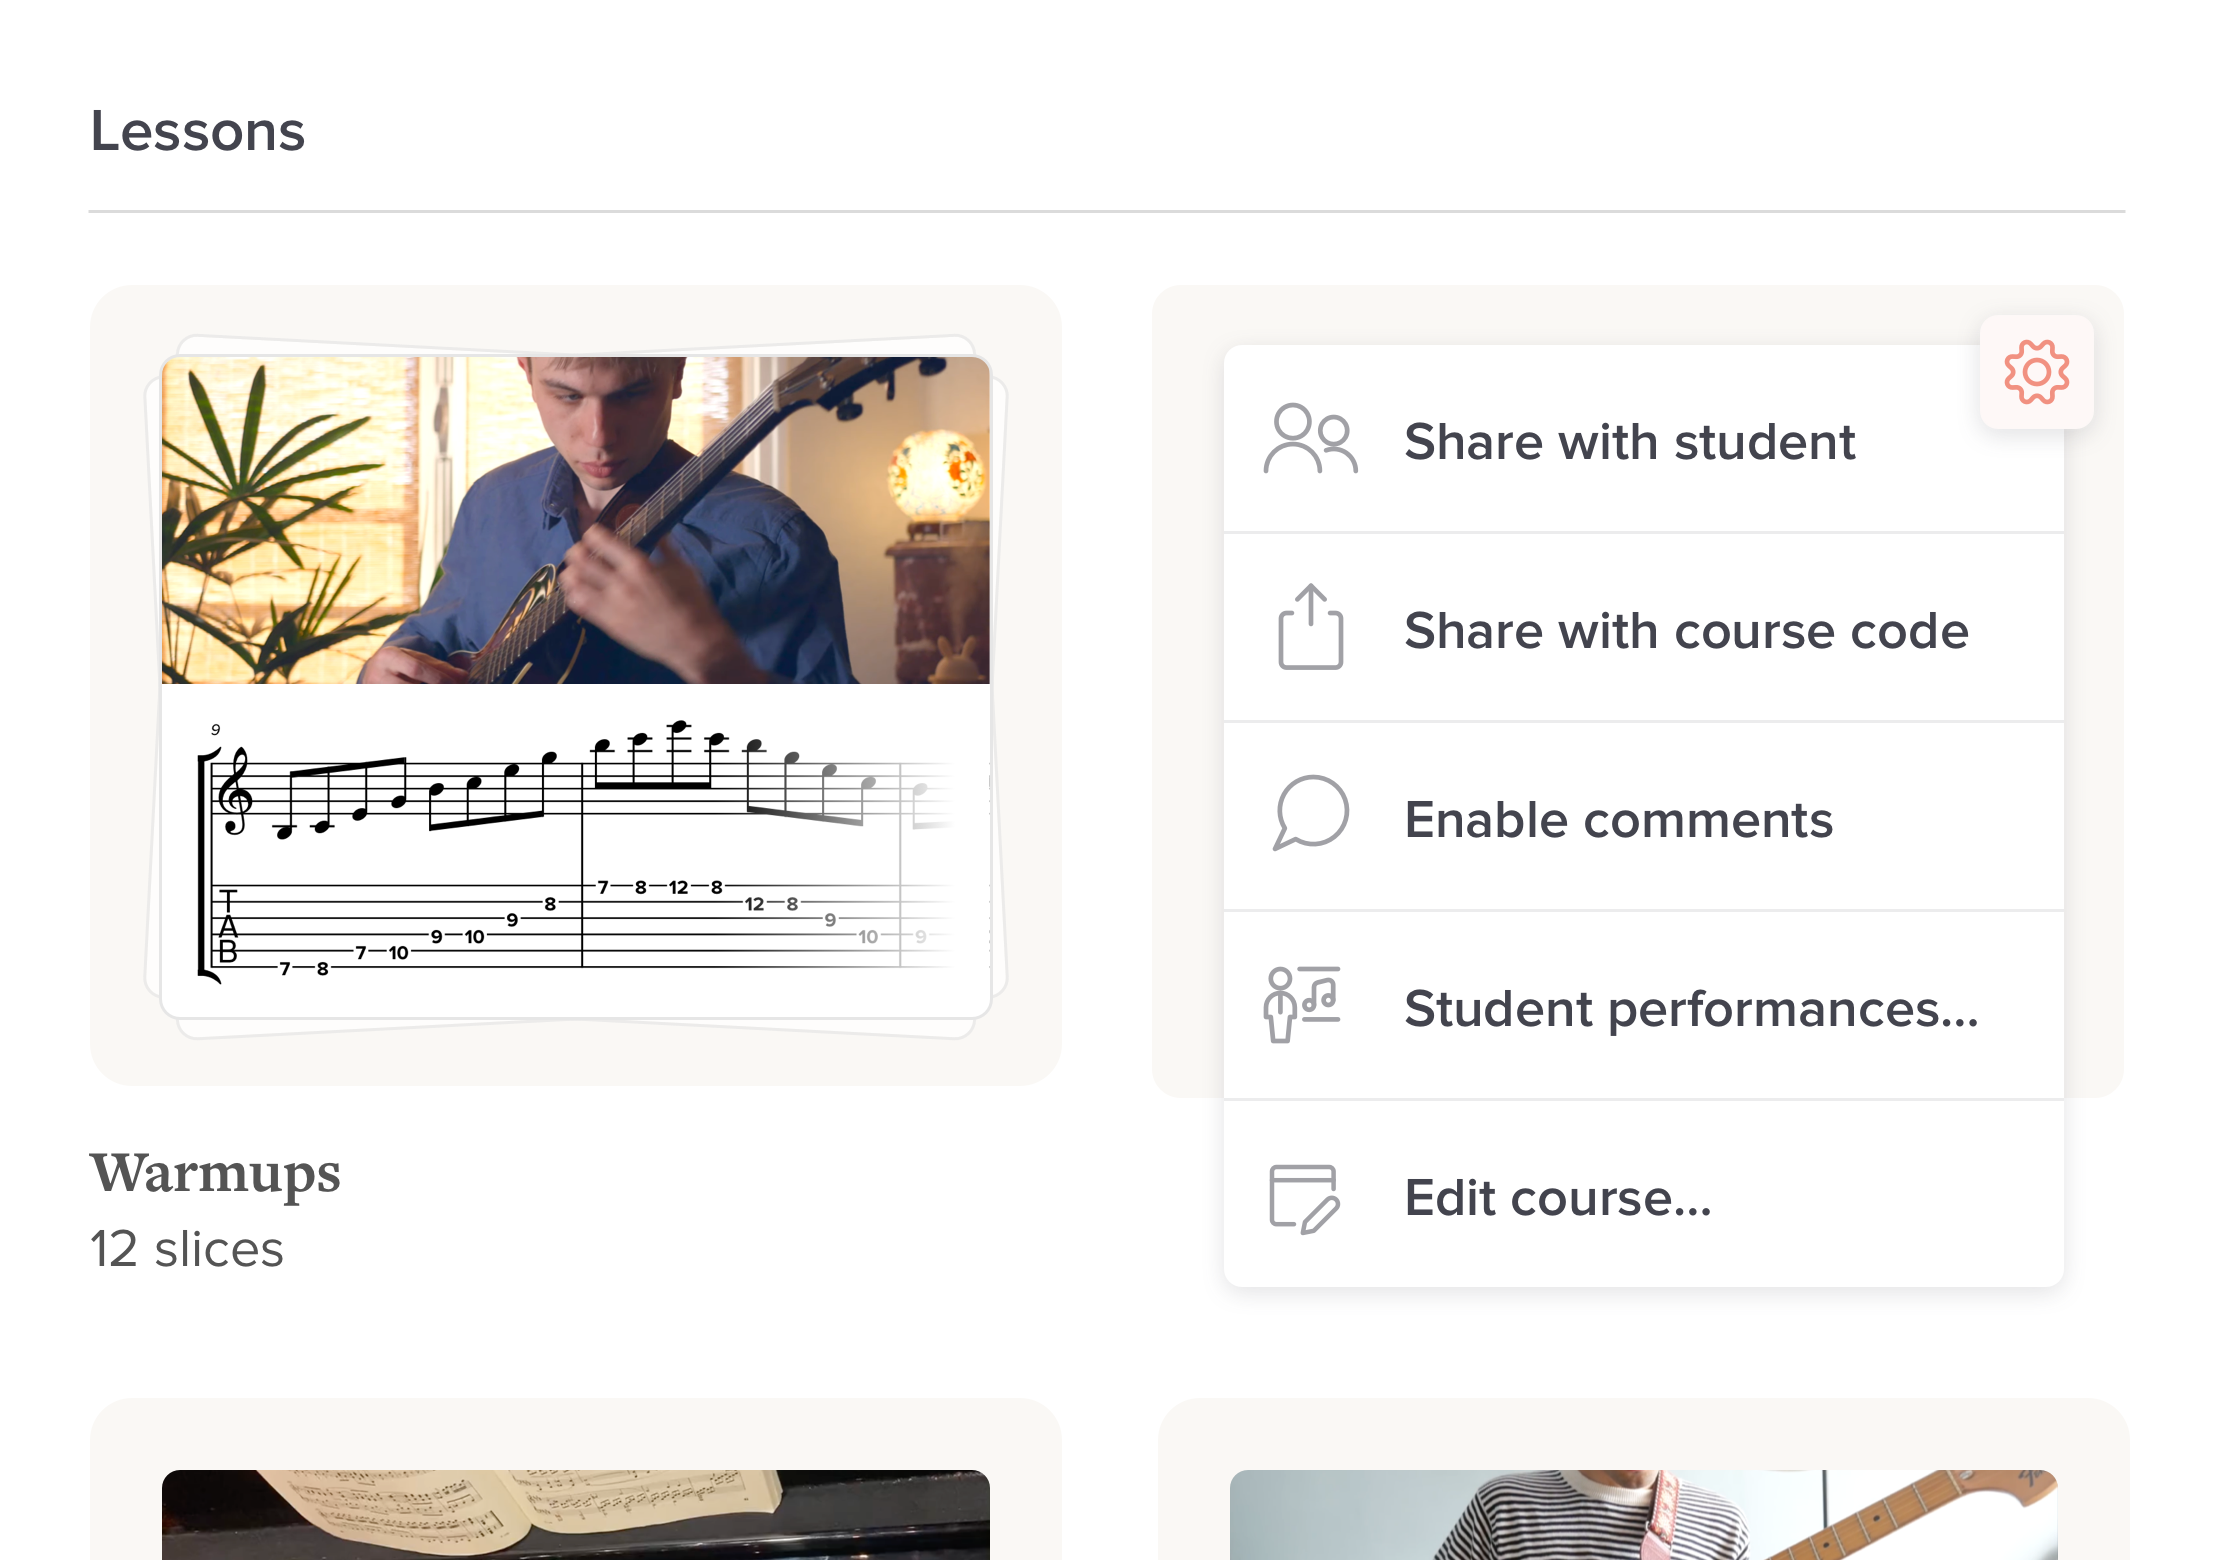Open the Warmups guitarist video preview
2214x1560 pixels.
(575, 520)
